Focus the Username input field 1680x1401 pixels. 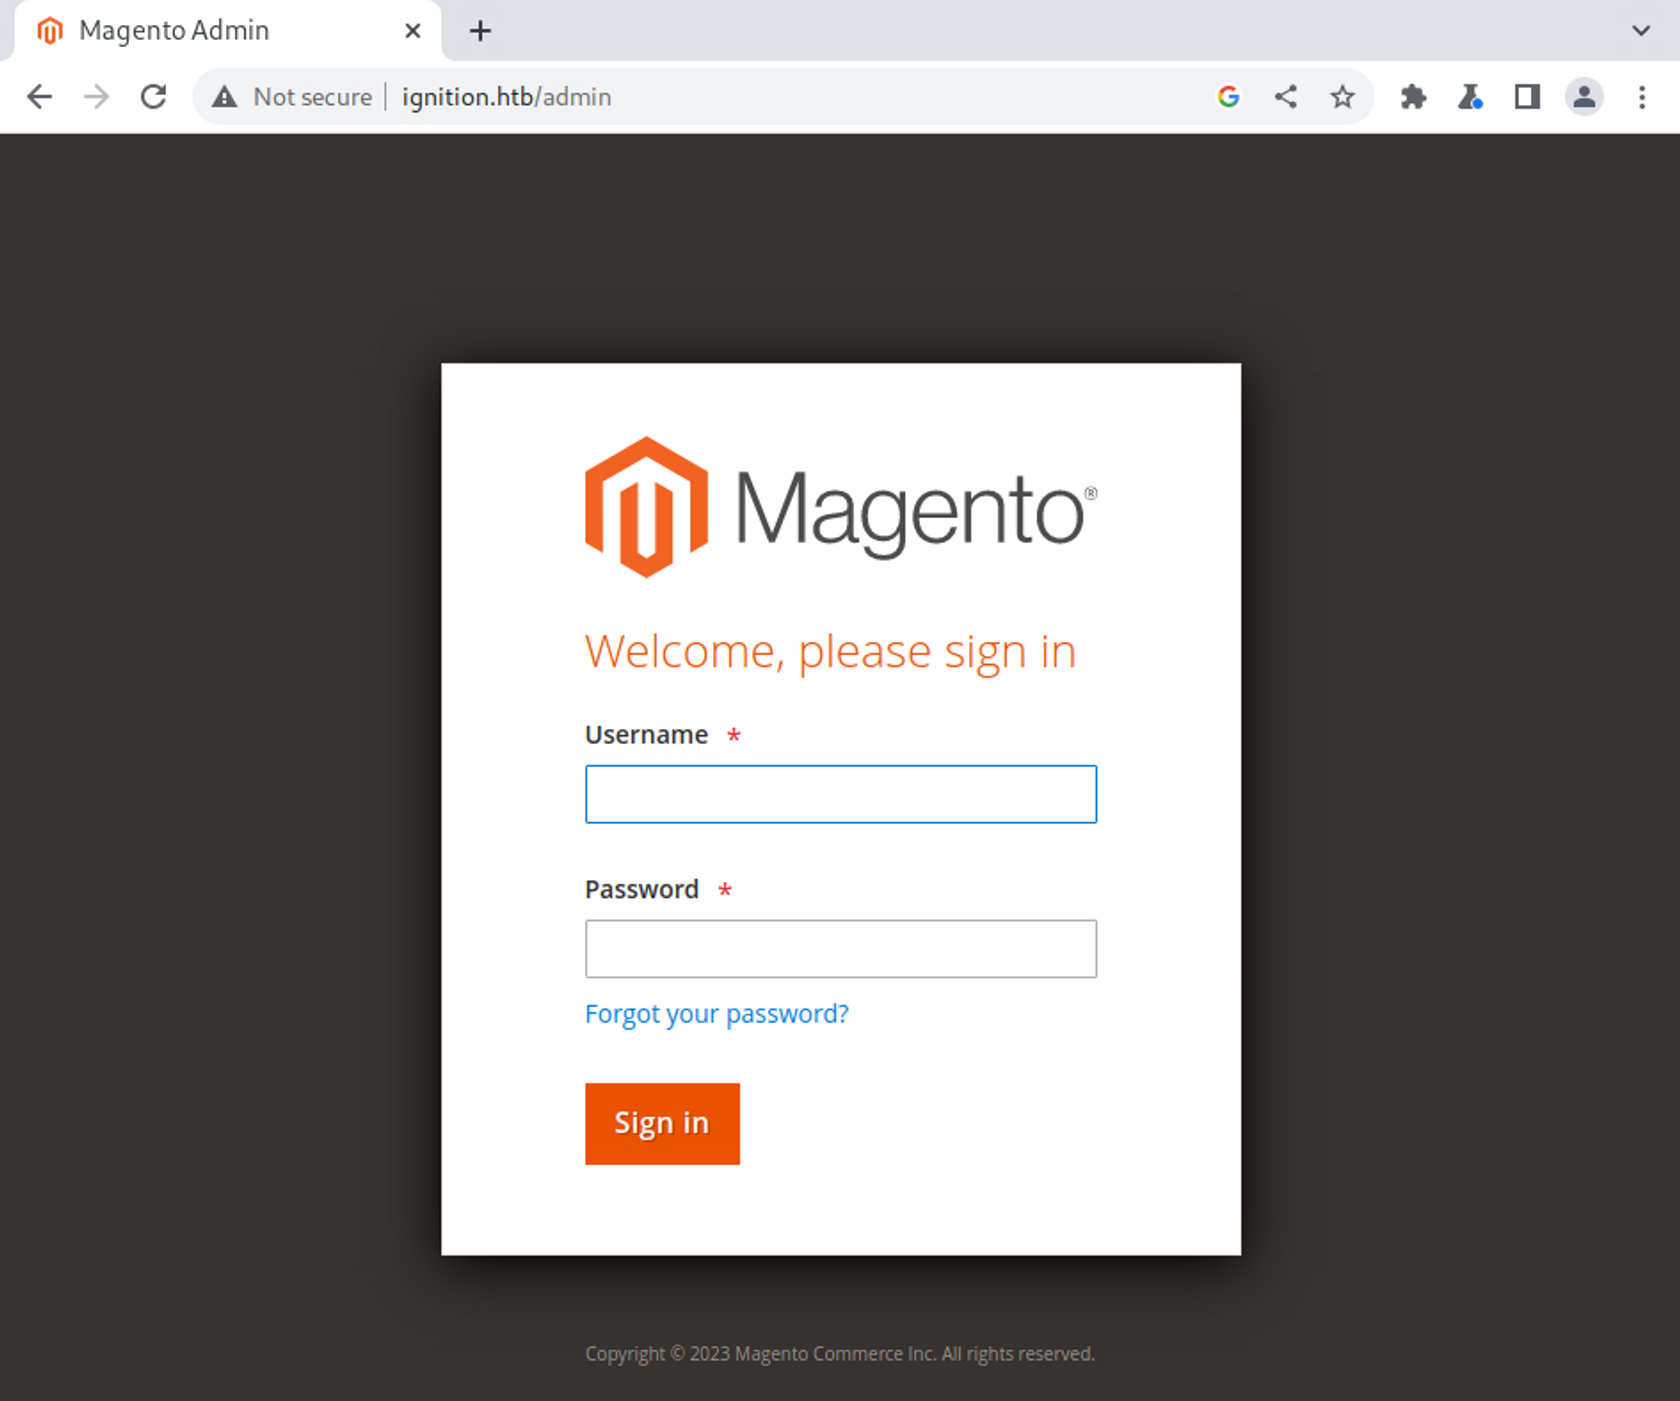841,794
